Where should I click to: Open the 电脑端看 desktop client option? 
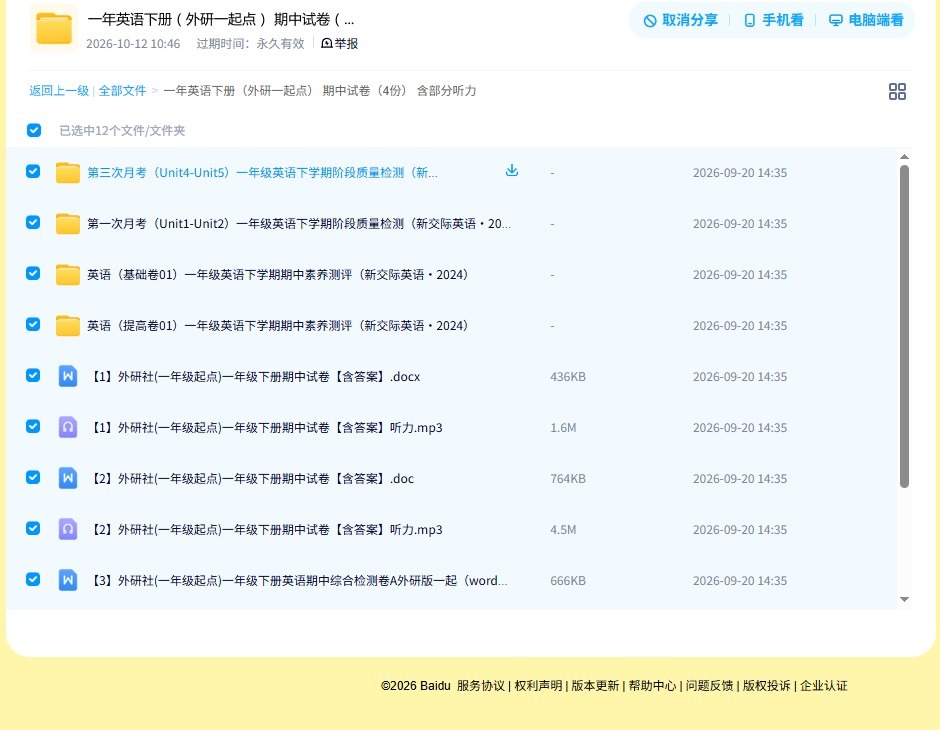[x=866, y=20]
